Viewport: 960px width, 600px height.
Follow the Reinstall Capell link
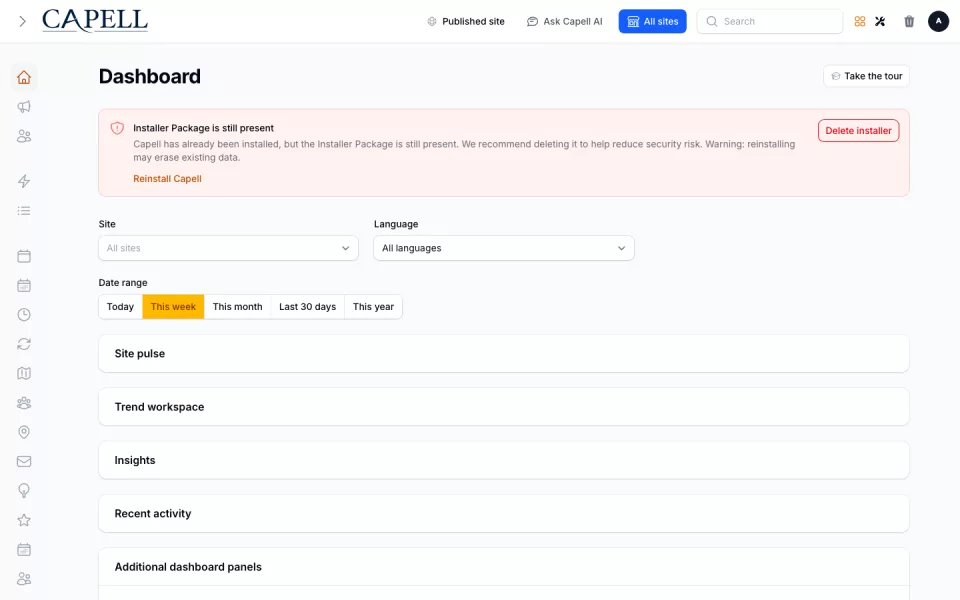[x=167, y=179]
